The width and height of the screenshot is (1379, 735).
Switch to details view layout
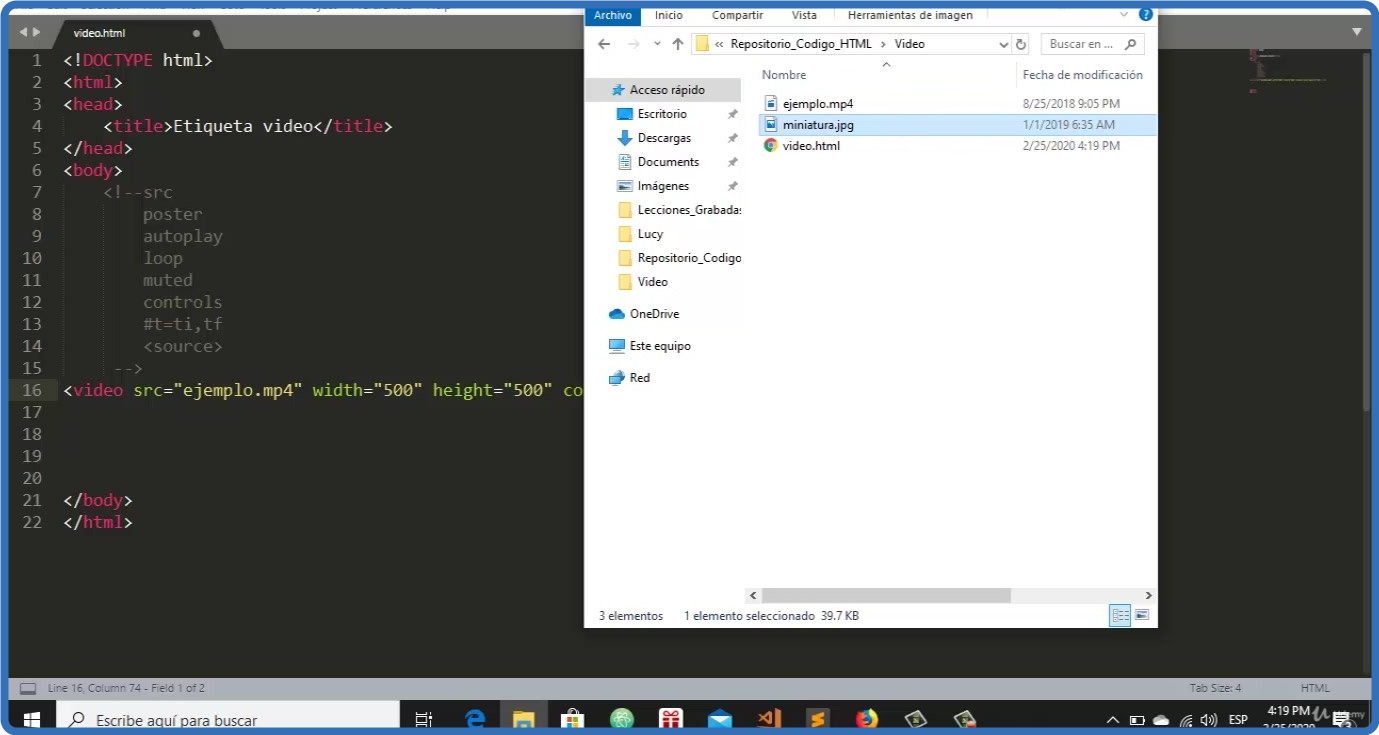pyautogui.click(x=1120, y=615)
